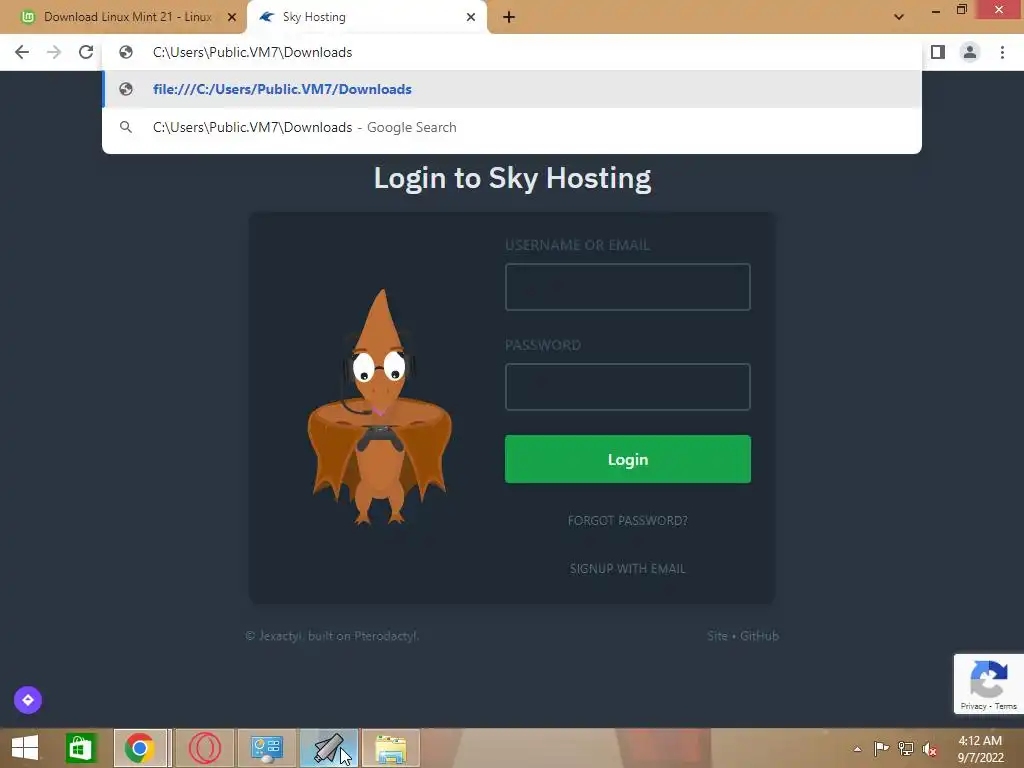The height and width of the screenshot is (768, 1024).
Task: Close the Sky Hosting tab
Action: tap(471, 17)
